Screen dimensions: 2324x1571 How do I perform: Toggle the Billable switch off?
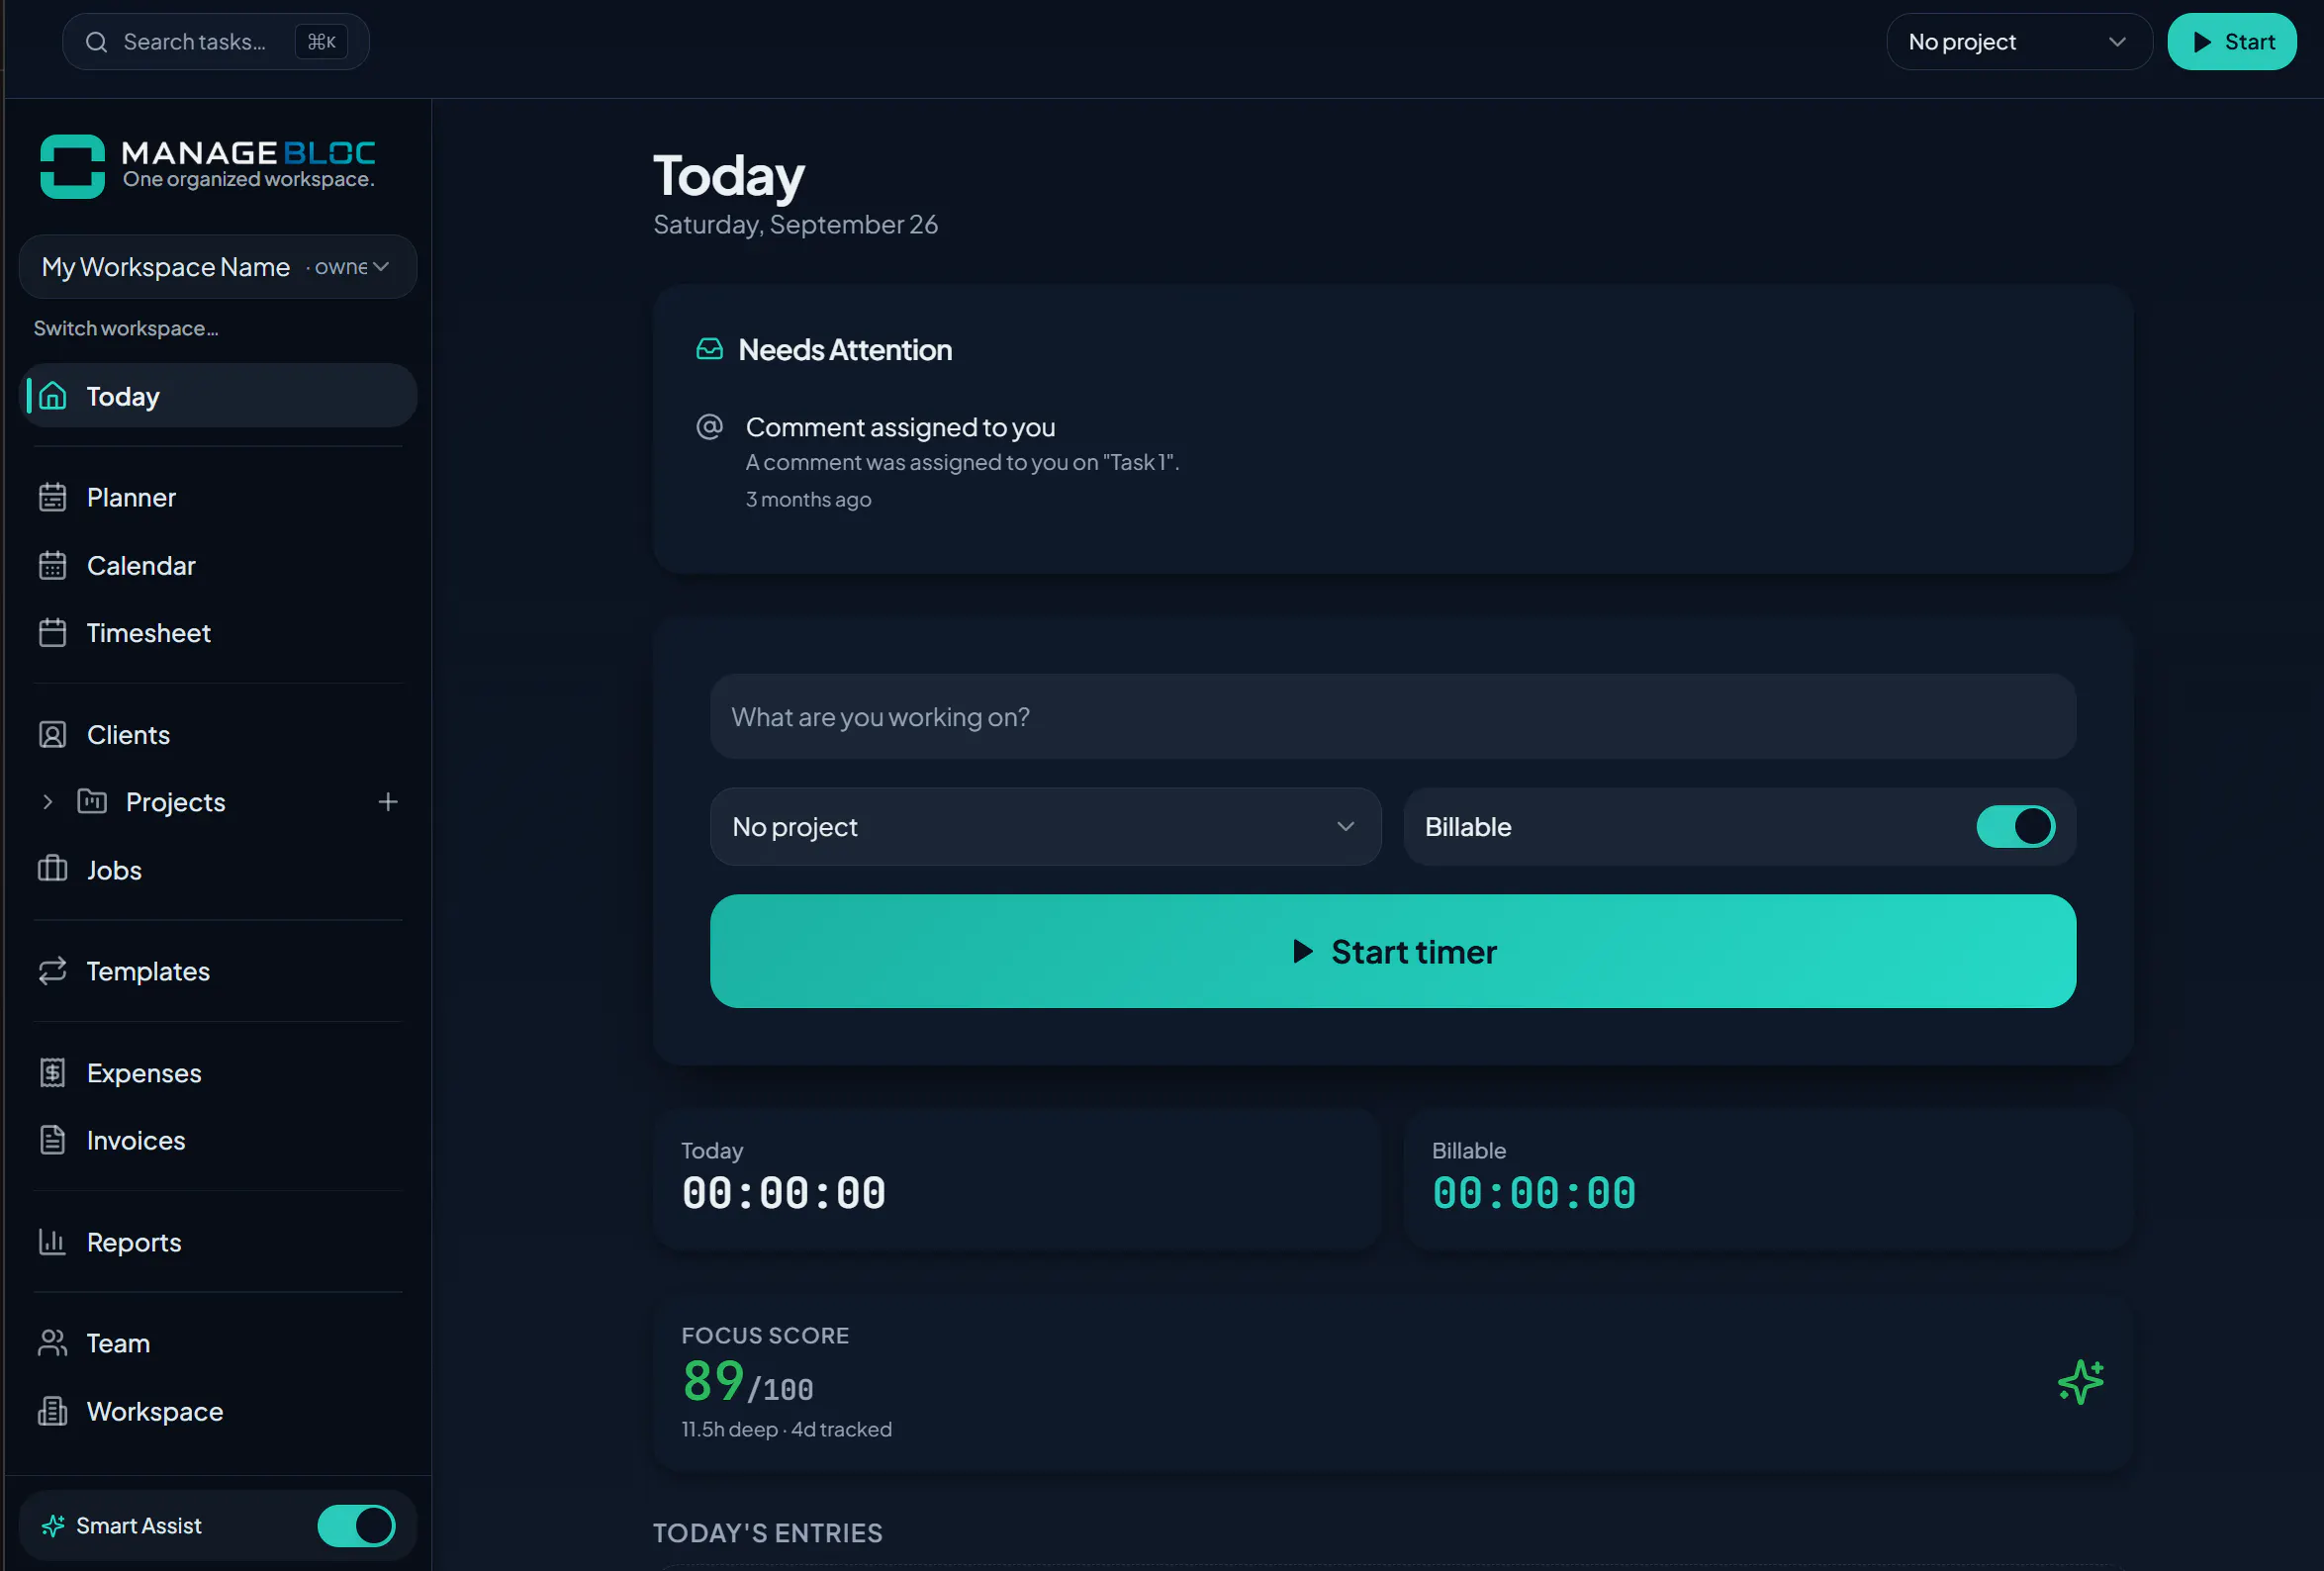2015,827
